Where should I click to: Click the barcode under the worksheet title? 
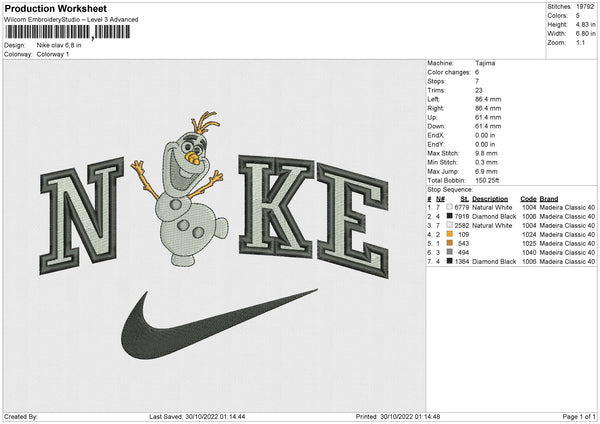tap(67, 32)
